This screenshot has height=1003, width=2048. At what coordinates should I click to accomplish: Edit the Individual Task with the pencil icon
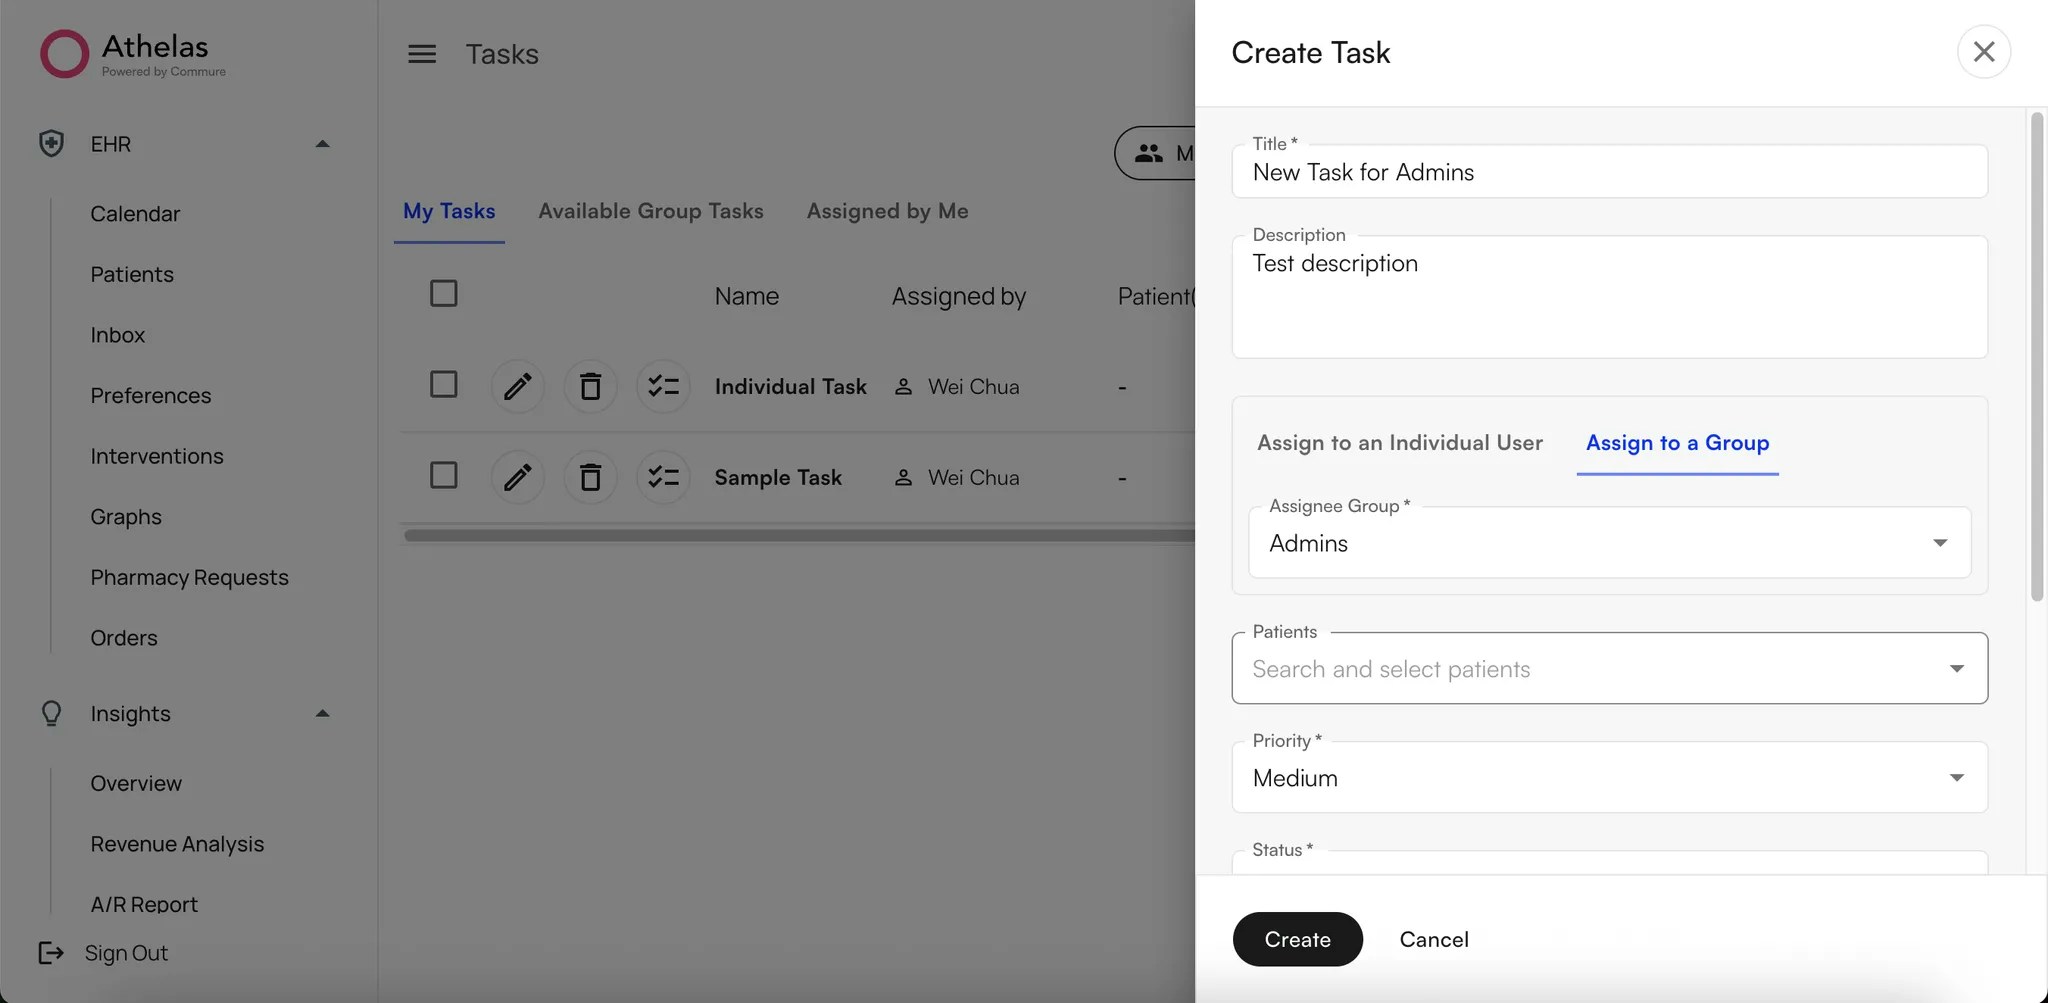[x=518, y=386]
